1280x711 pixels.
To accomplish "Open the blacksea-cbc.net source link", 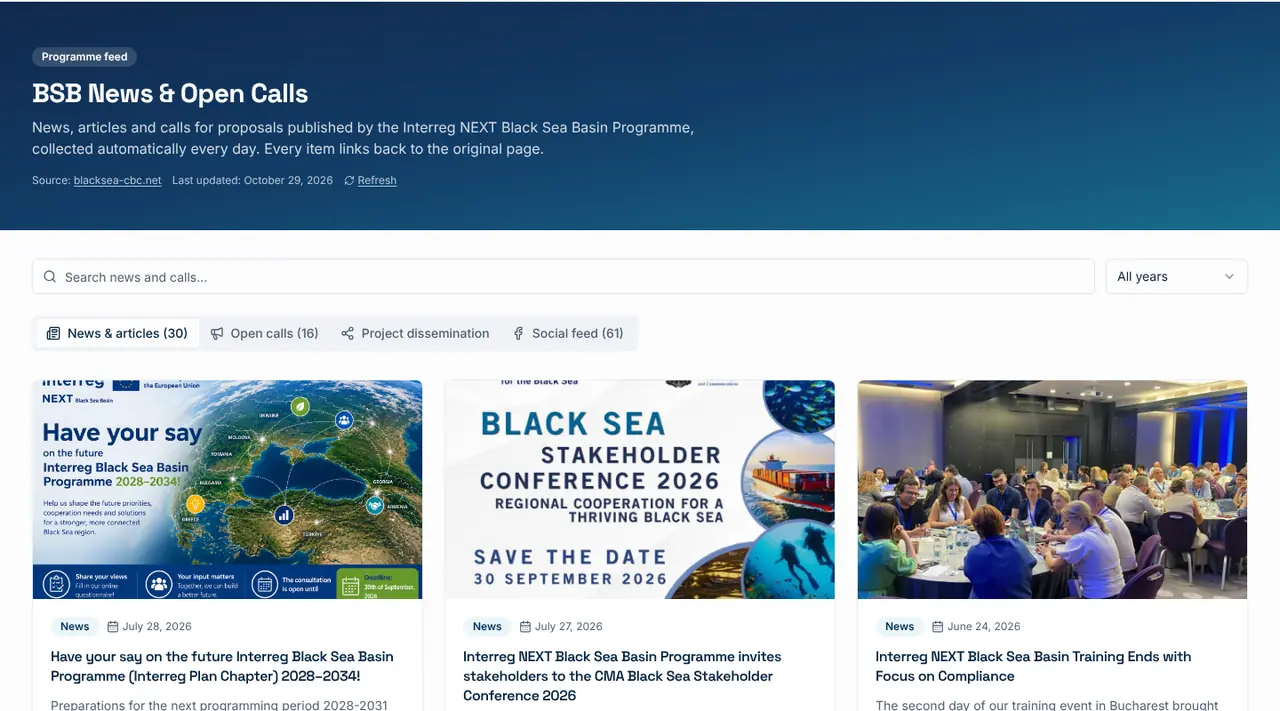I will point(117,181).
